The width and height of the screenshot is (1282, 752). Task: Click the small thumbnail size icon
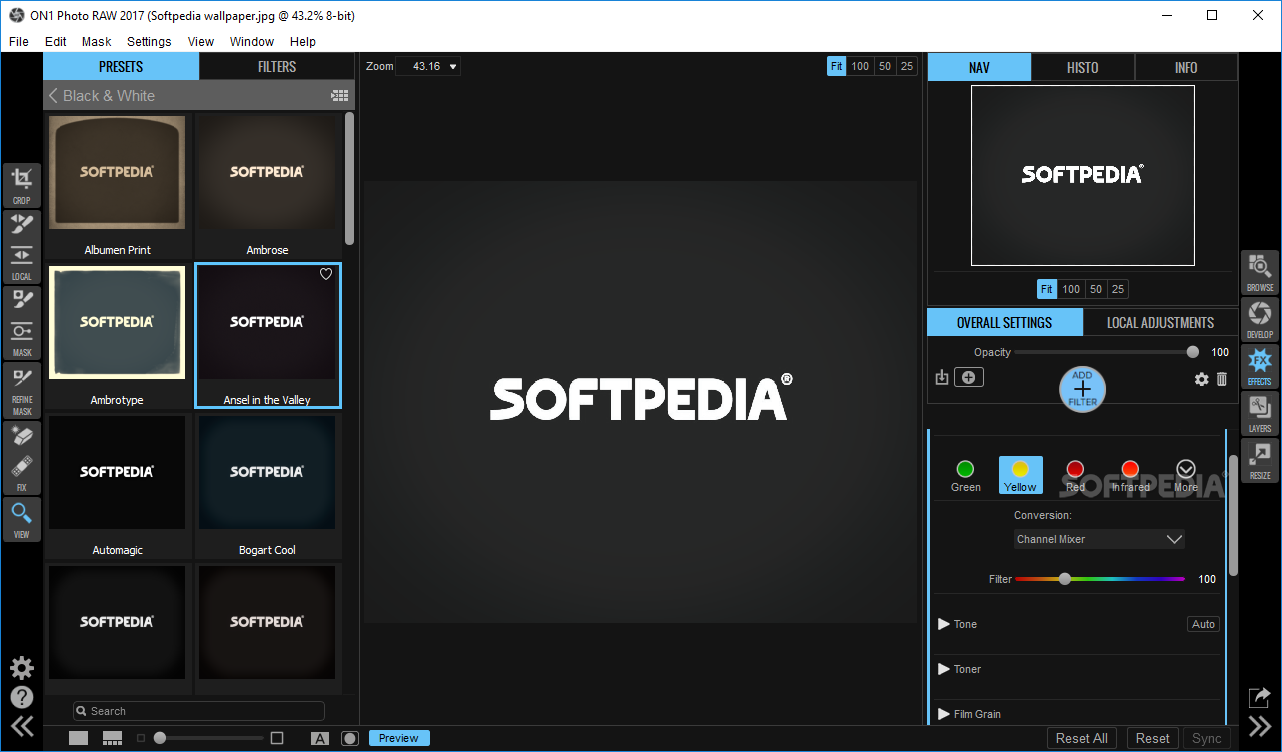pyautogui.click(x=141, y=738)
